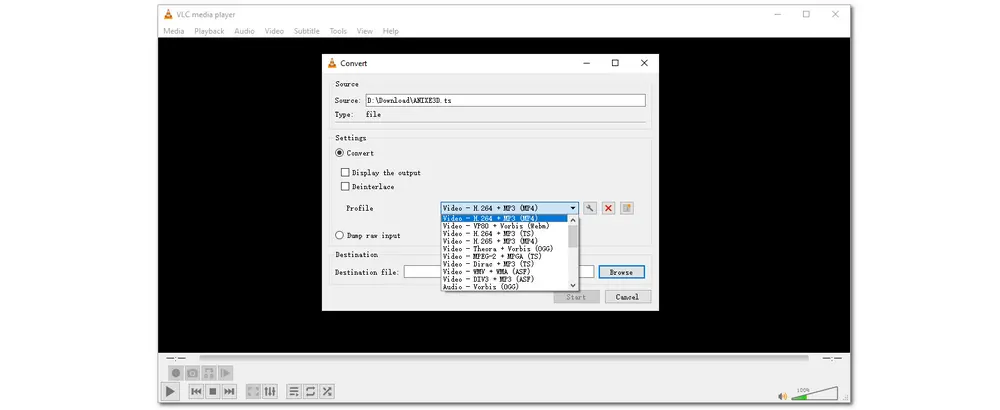The width and height of the screenshot is (1000, 410).
Task: Click the Browse button
Action: 621,272
